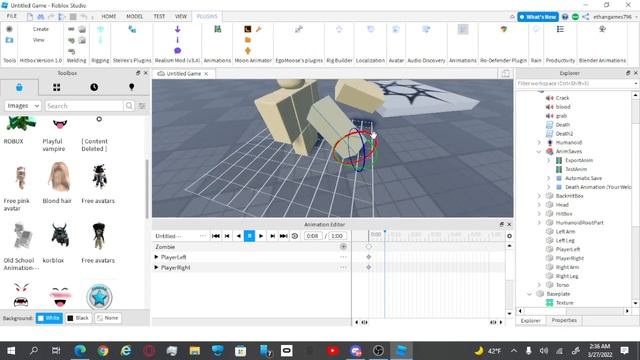Collapse the AnimSaves tree node

tap(539, 151)
